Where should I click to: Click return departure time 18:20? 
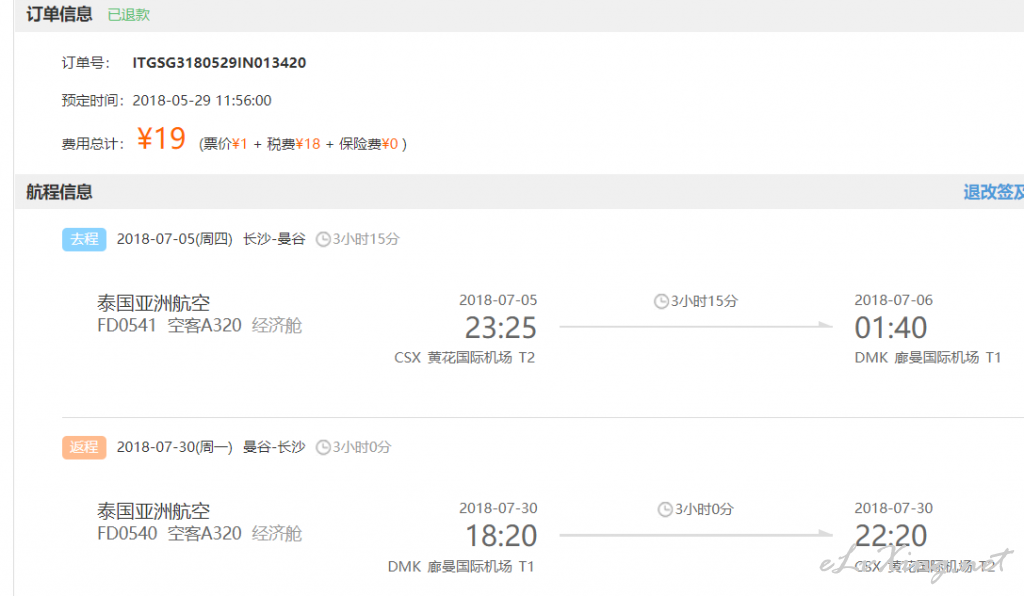[501, 536]
